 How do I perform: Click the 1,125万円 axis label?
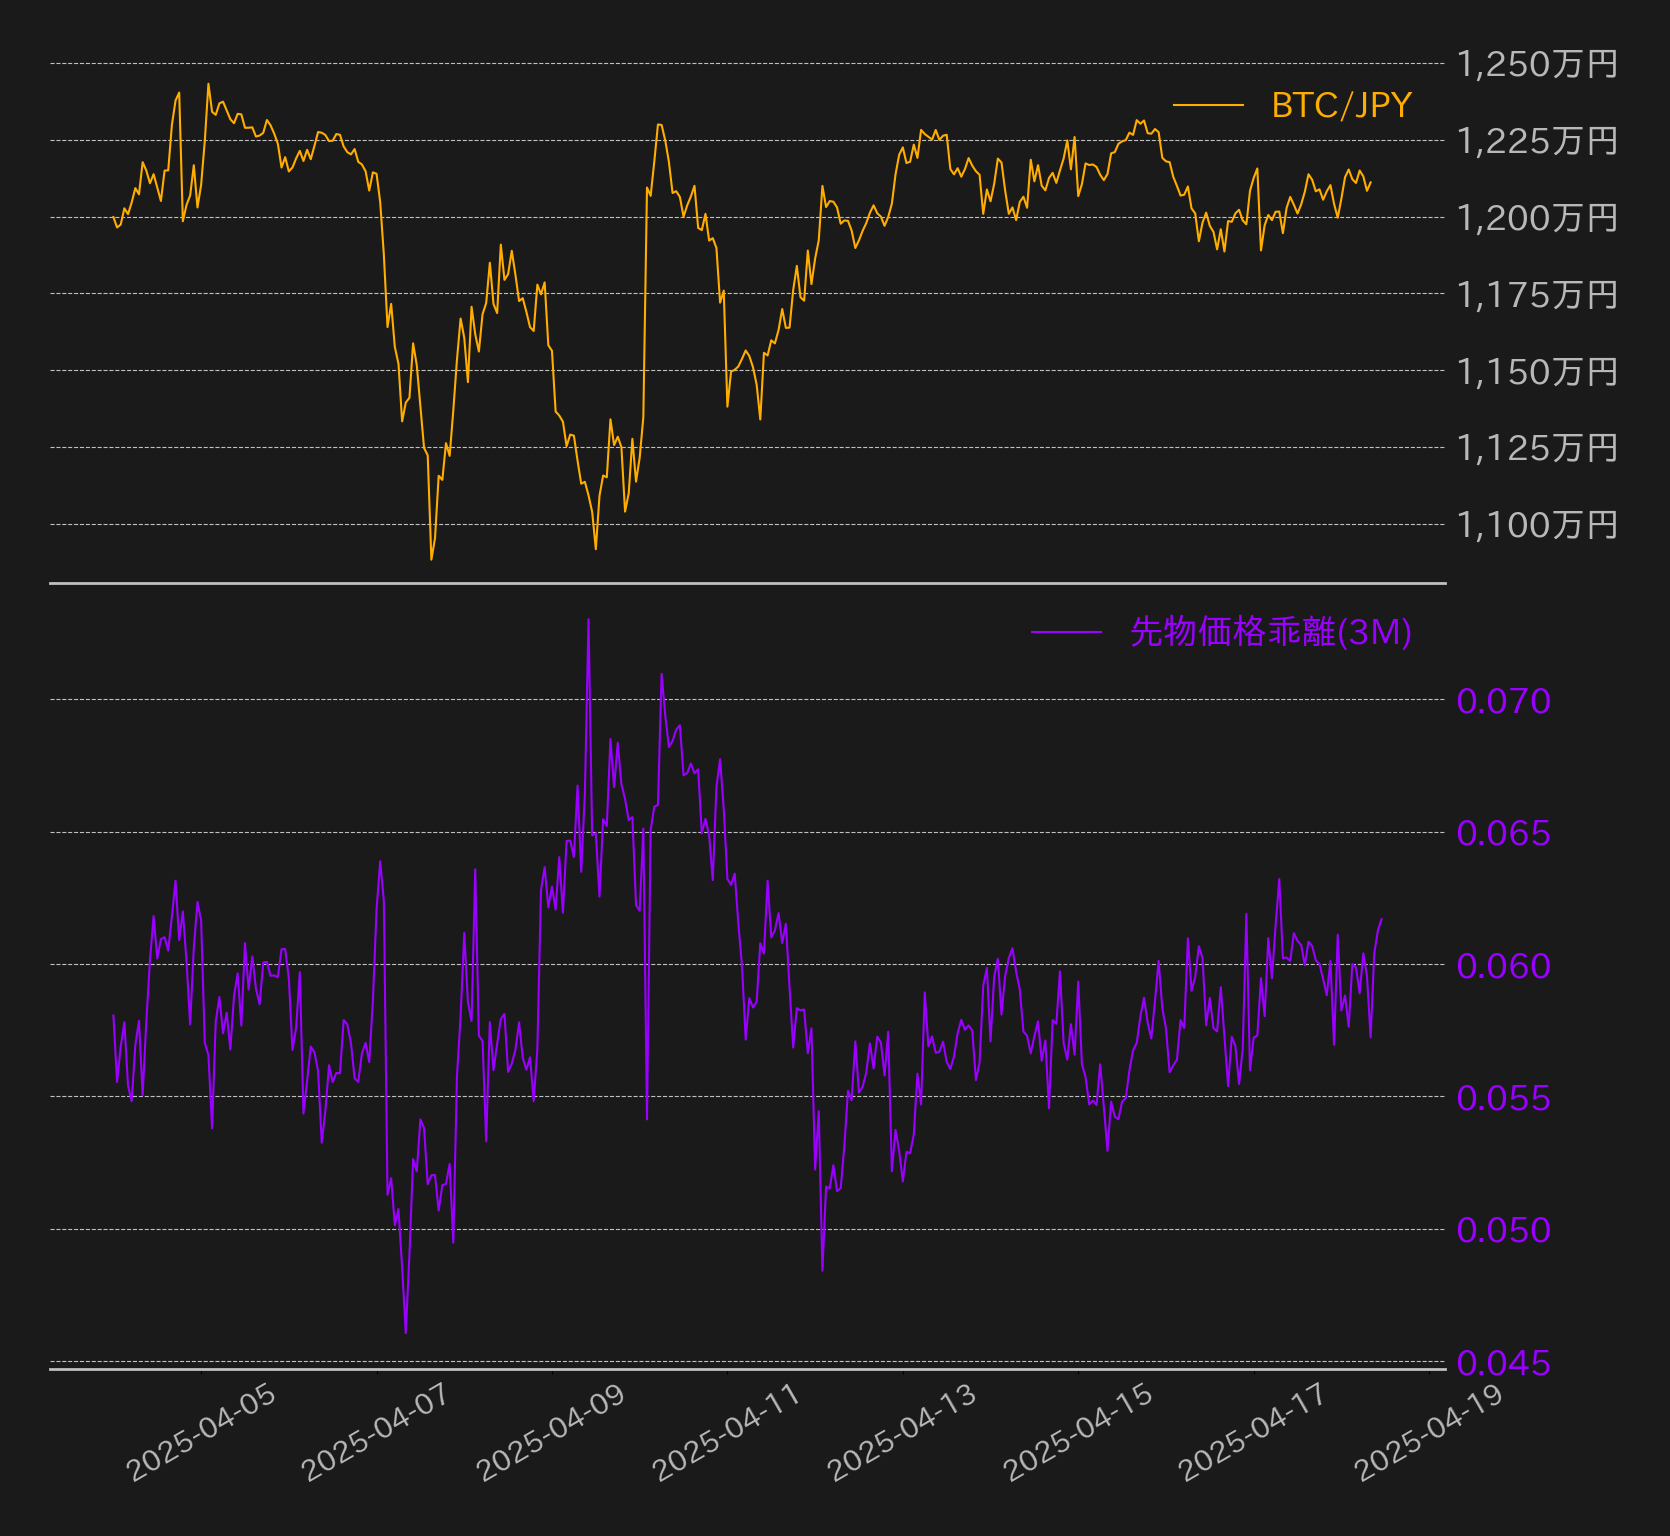pyautogui.click(x=1537, y=448)
